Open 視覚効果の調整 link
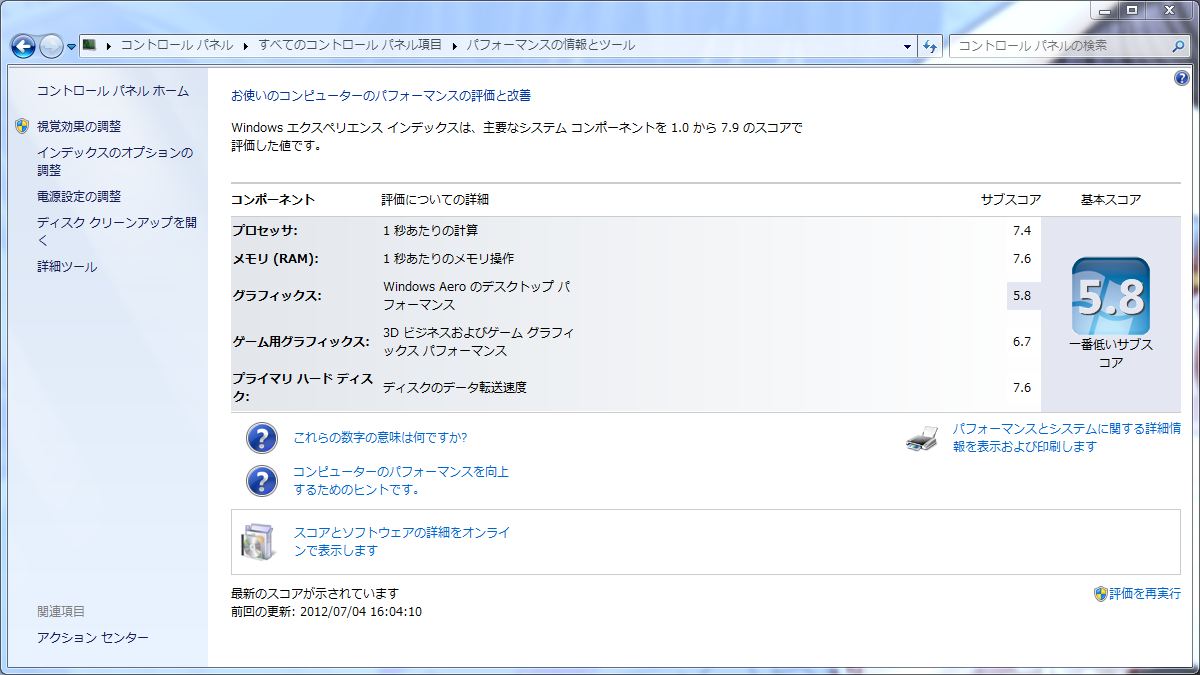The width and height of the screenshot is (1200, 675). pyautogui.click(x=78, y=127)
